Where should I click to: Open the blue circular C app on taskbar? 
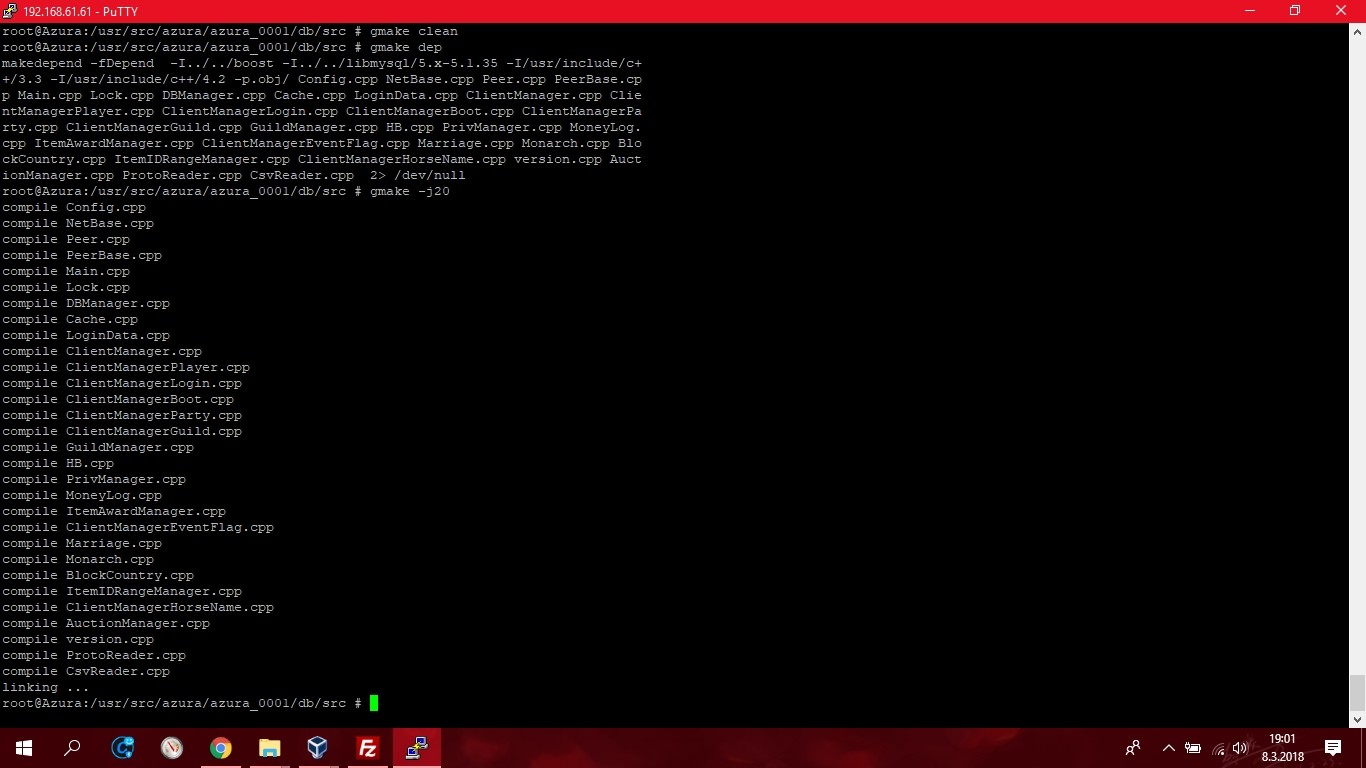(x=123, y=748)
